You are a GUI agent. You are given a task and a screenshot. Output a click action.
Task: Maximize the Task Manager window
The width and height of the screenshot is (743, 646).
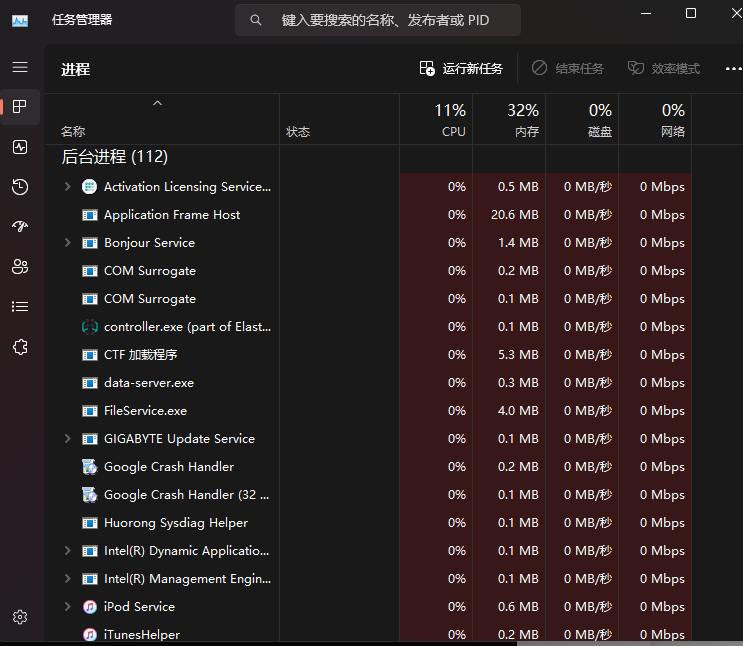pyautogui.click(x=691, y=13)
